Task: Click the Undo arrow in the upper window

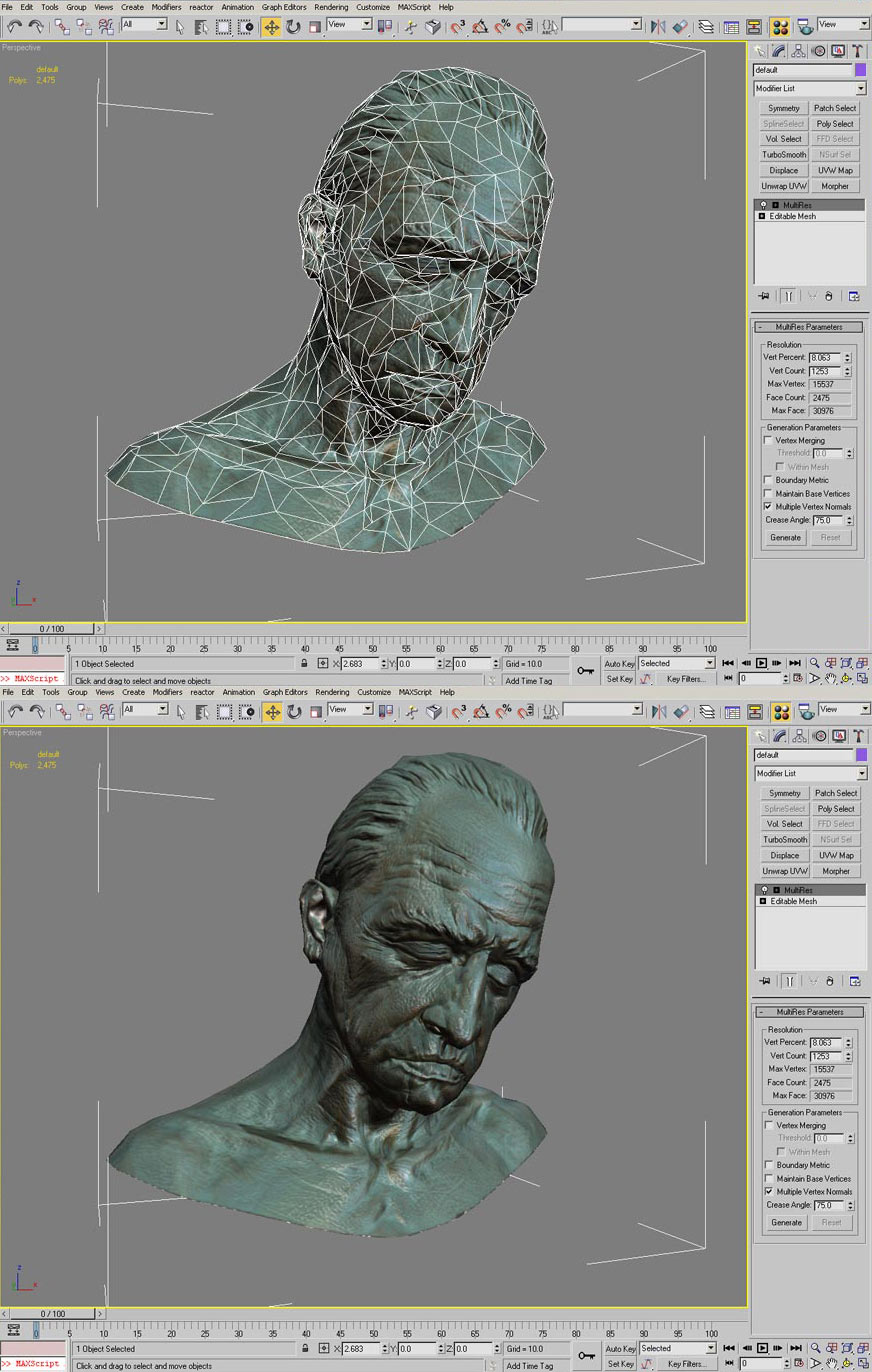Action: 15,27
